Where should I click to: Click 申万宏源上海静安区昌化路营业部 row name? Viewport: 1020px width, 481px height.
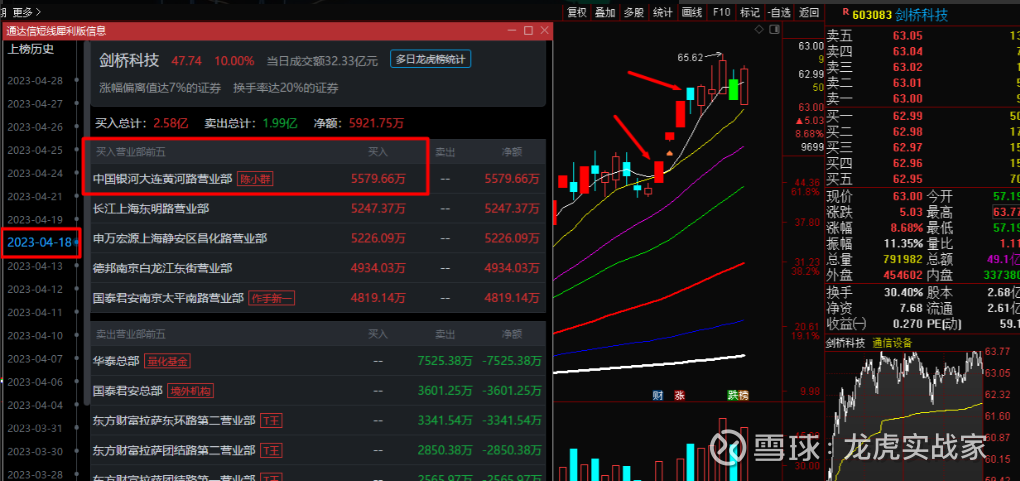[180, 238]
